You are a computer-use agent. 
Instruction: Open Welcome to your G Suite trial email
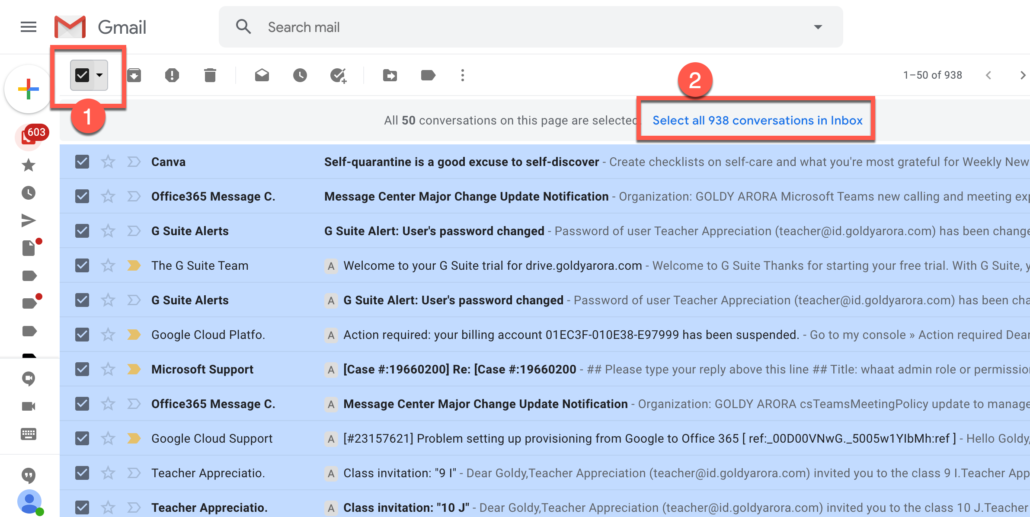[545, 265]
